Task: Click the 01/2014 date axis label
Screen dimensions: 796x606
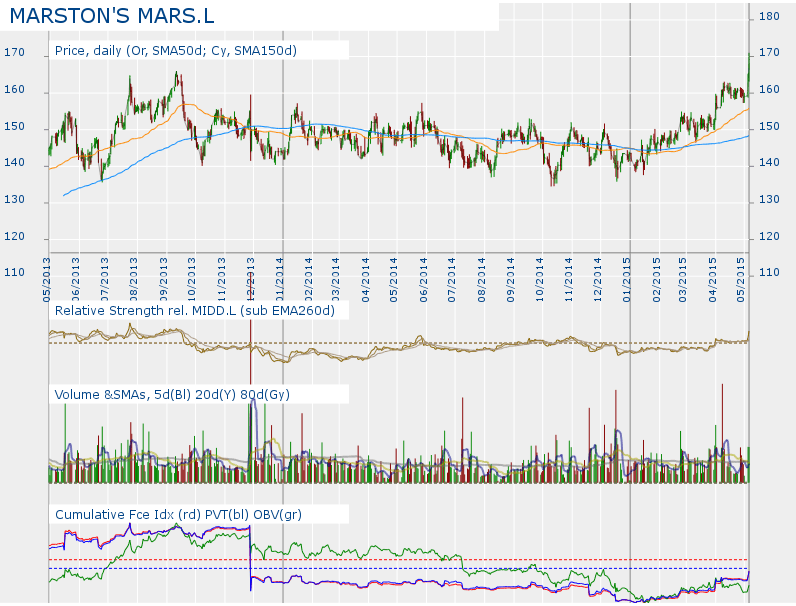Action: (280, 280)
